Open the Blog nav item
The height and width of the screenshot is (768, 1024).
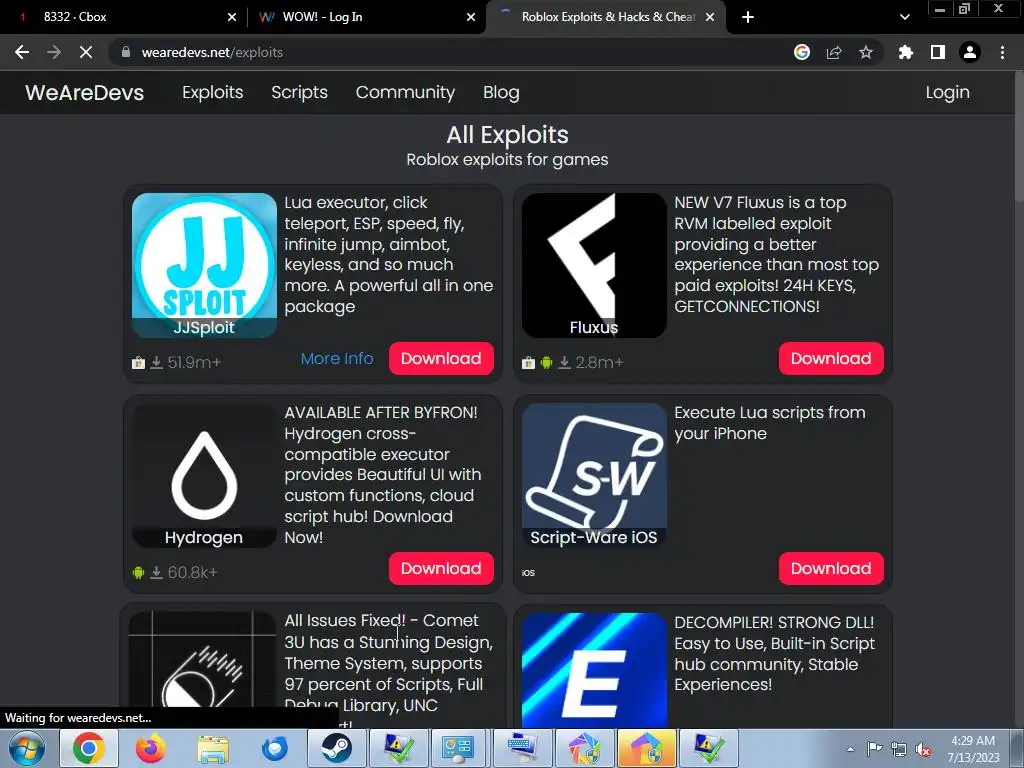[x=501, y=92]
